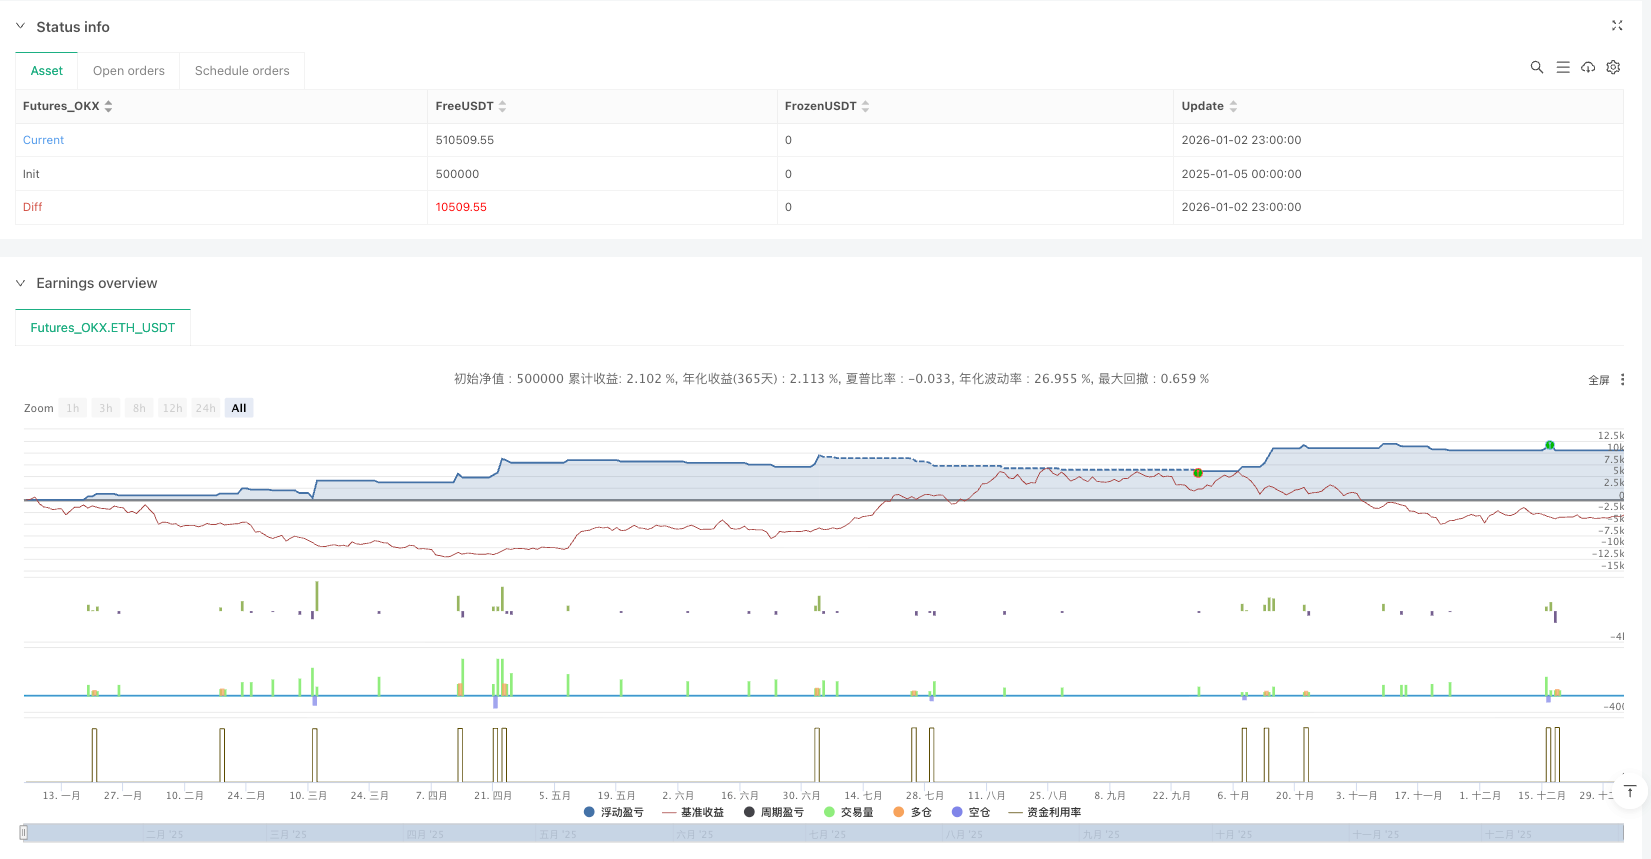Collapse the Status info section

pyautogui.click(x=20, y=26)
